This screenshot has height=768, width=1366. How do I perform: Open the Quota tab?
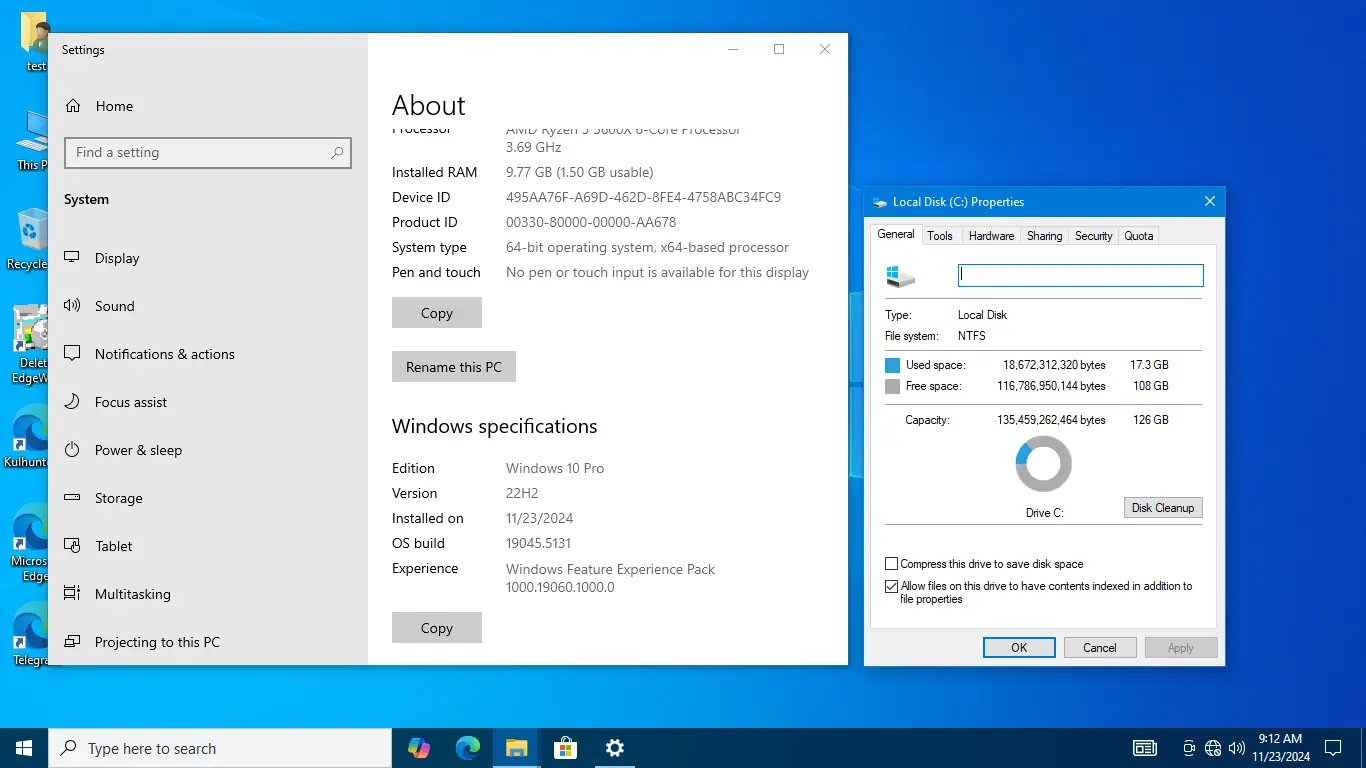1139,236
